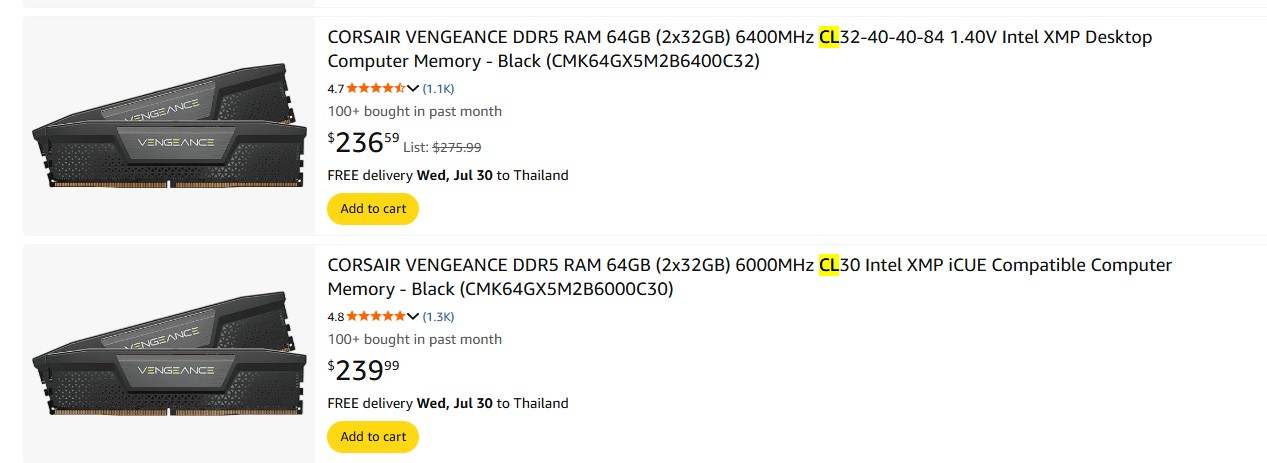Click the struck-through $275.99 list price
1267x463 pixels.
click(x=456, y=147)
